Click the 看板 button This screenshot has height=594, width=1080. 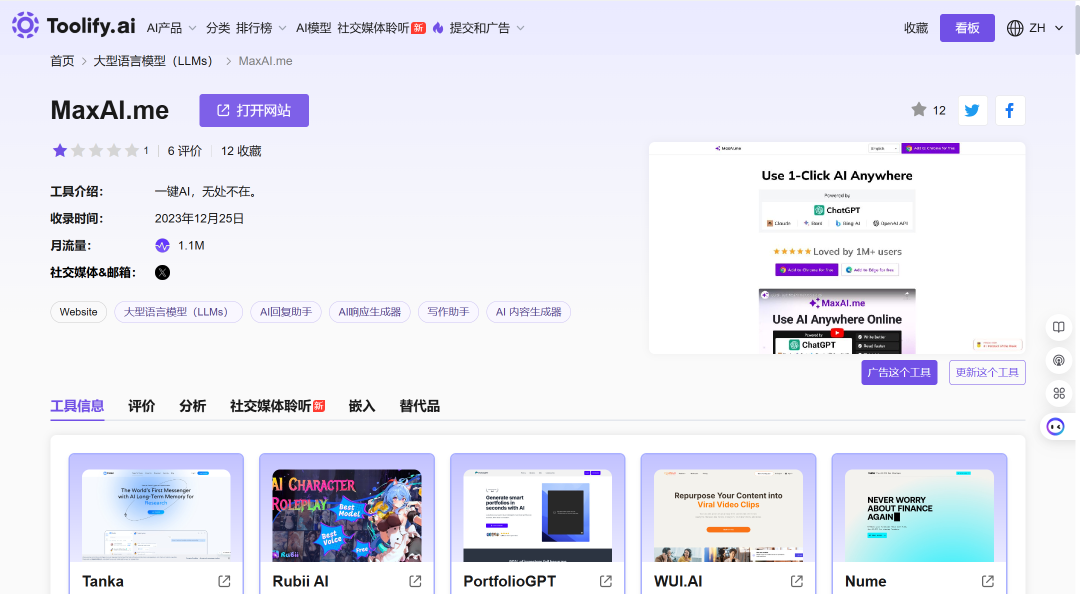tap(967, 28)
